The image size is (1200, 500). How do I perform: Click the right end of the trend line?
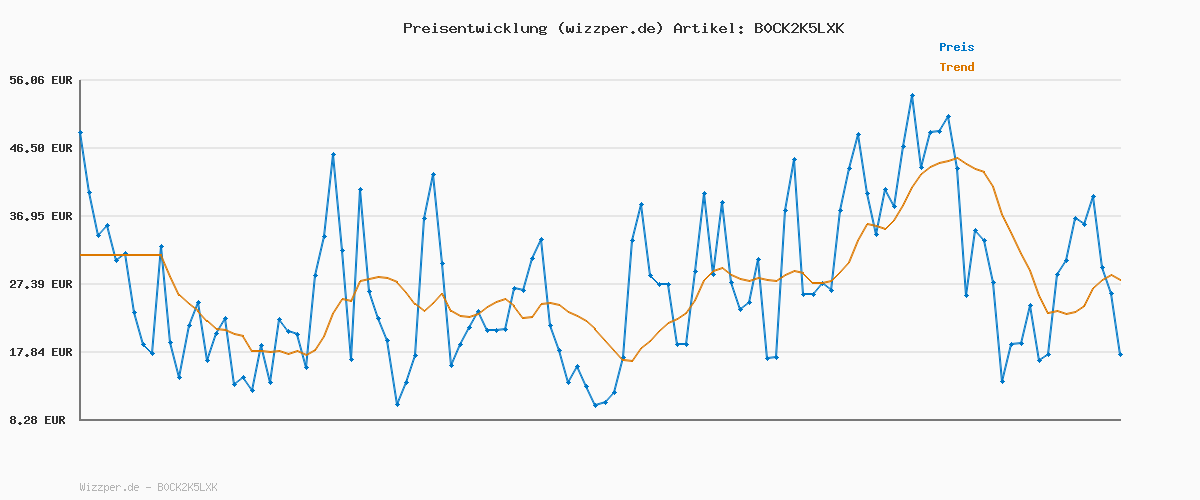click(1120, 280)
